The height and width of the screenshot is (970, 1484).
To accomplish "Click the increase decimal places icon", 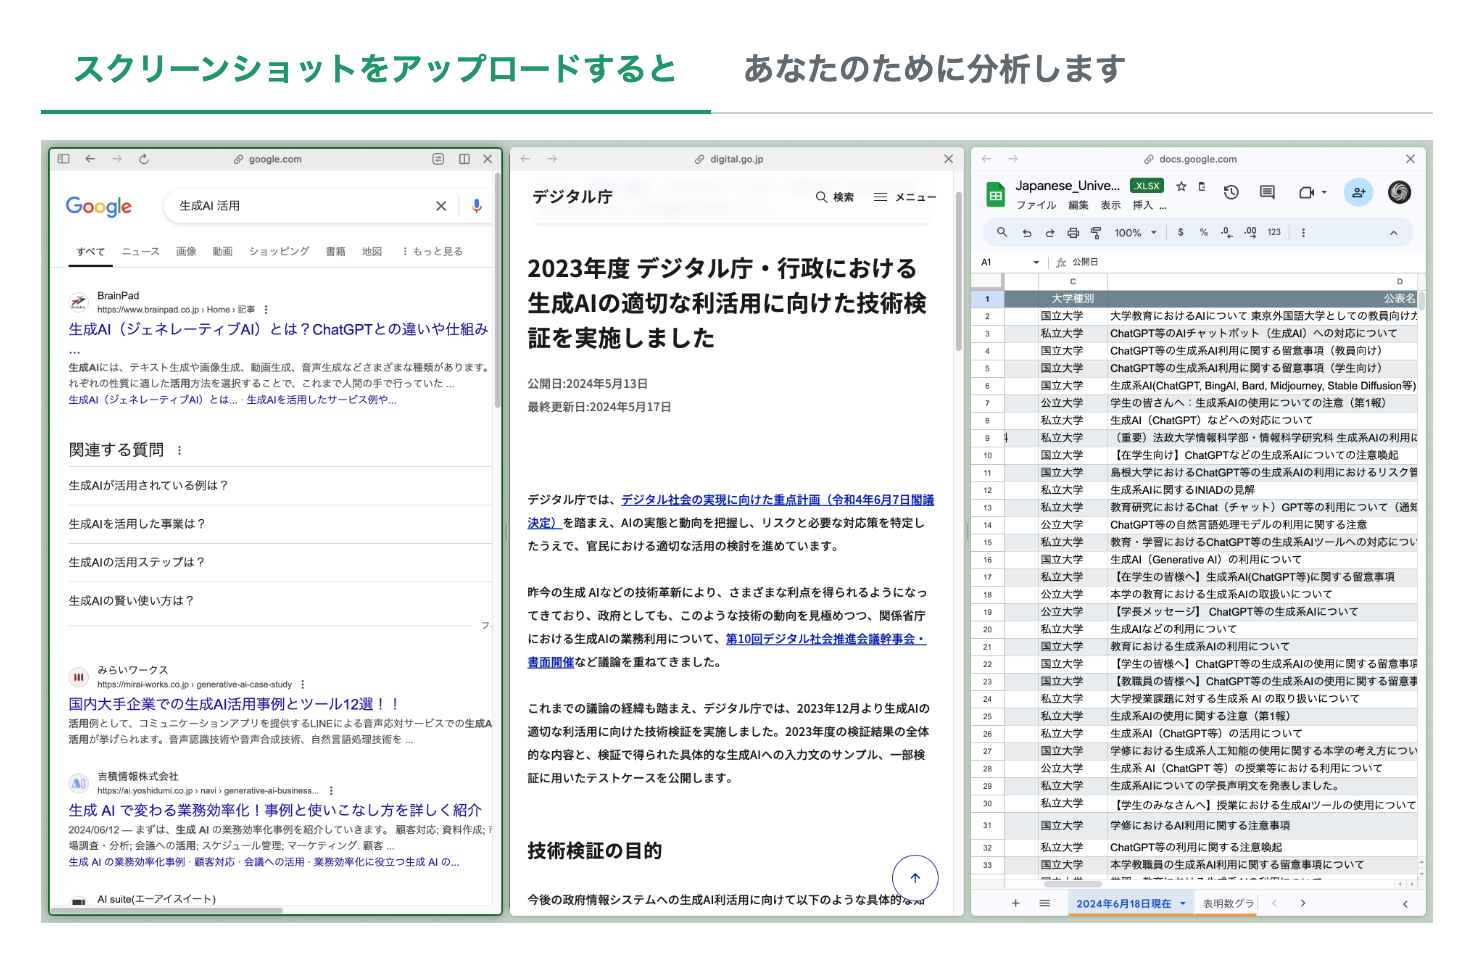I will 1250,232.
